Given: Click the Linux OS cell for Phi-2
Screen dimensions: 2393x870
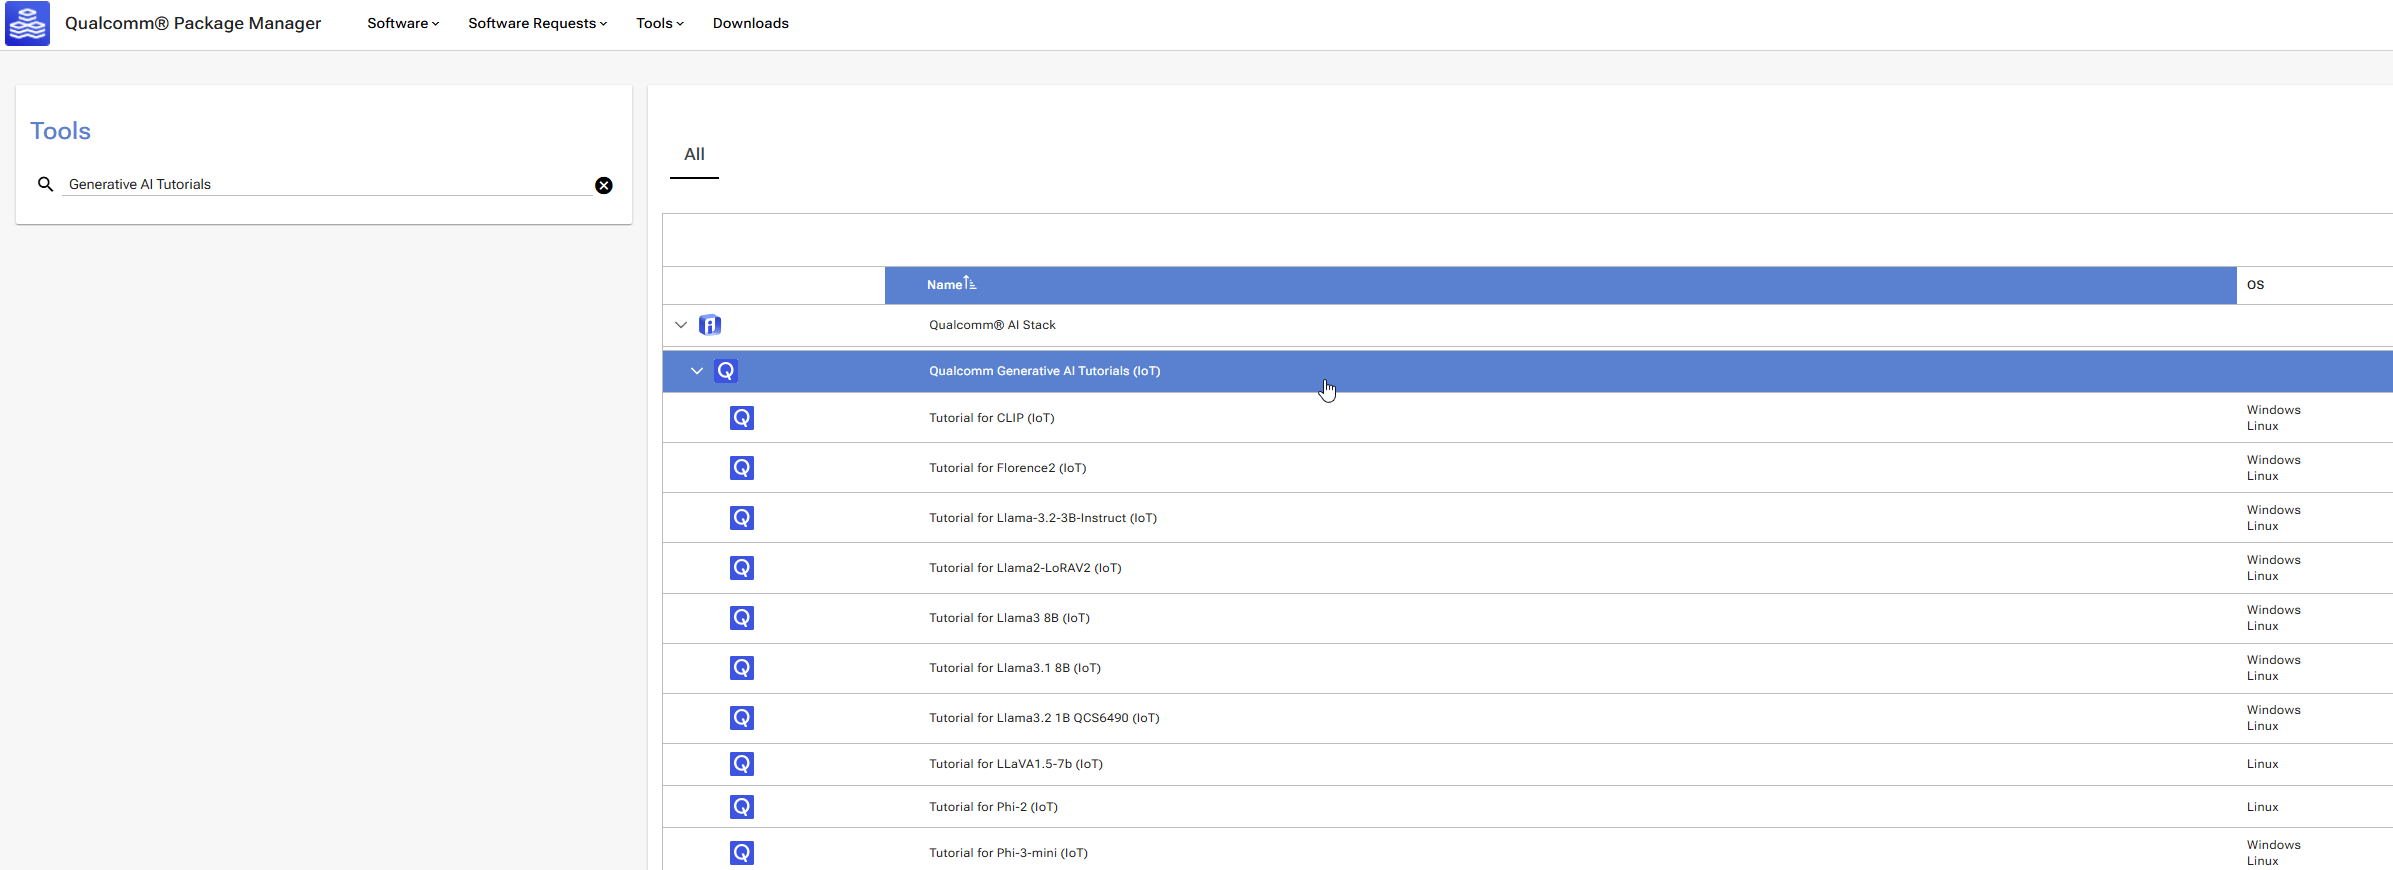Looking at the screenshot, I should pyautogui.click(x=2263, y=807).
